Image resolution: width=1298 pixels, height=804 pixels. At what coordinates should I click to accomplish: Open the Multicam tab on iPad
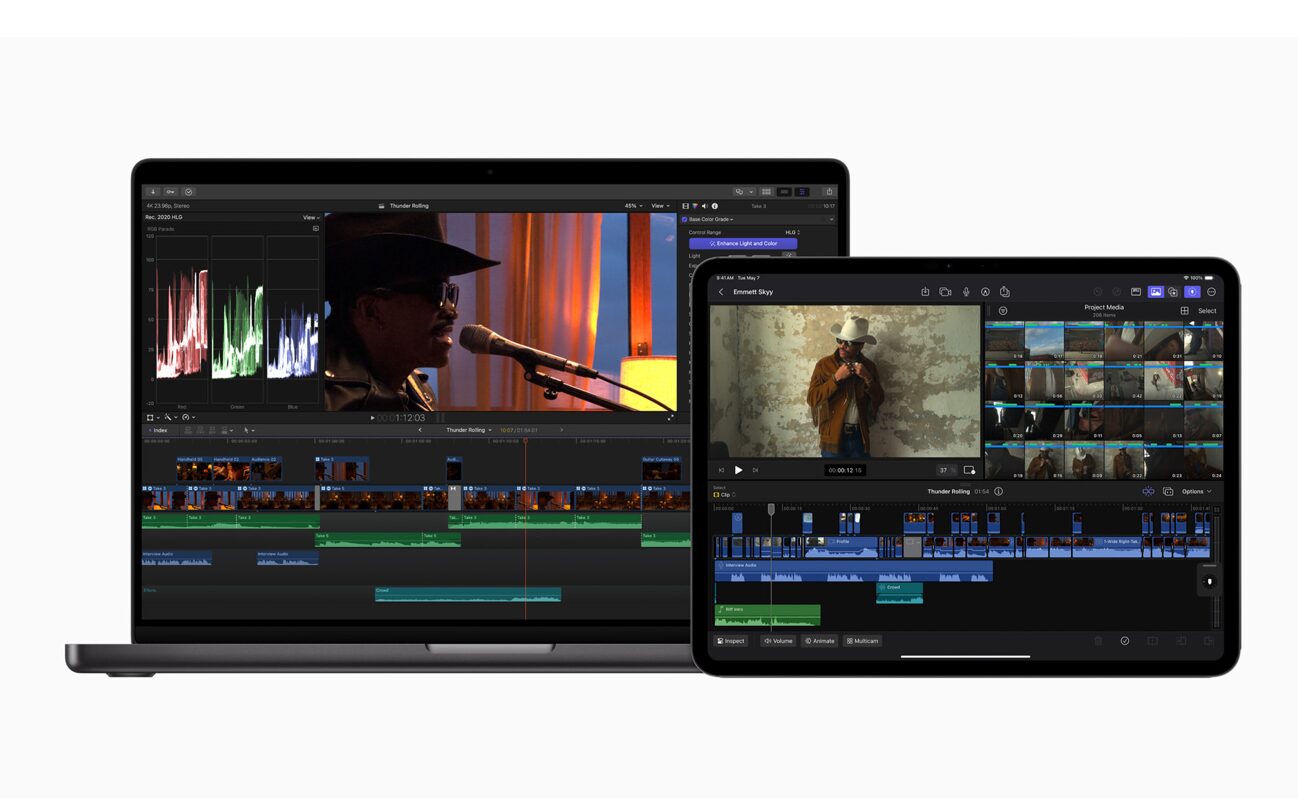(x=862, y=641)
